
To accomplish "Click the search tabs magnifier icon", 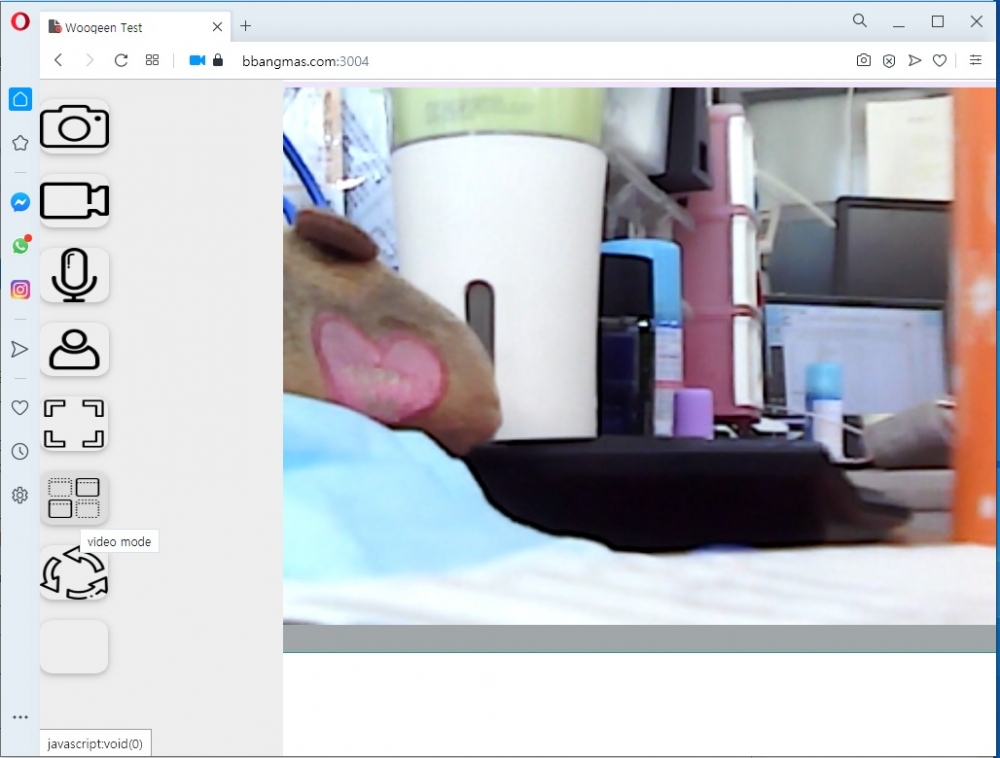I will click(x=860, y=21).
